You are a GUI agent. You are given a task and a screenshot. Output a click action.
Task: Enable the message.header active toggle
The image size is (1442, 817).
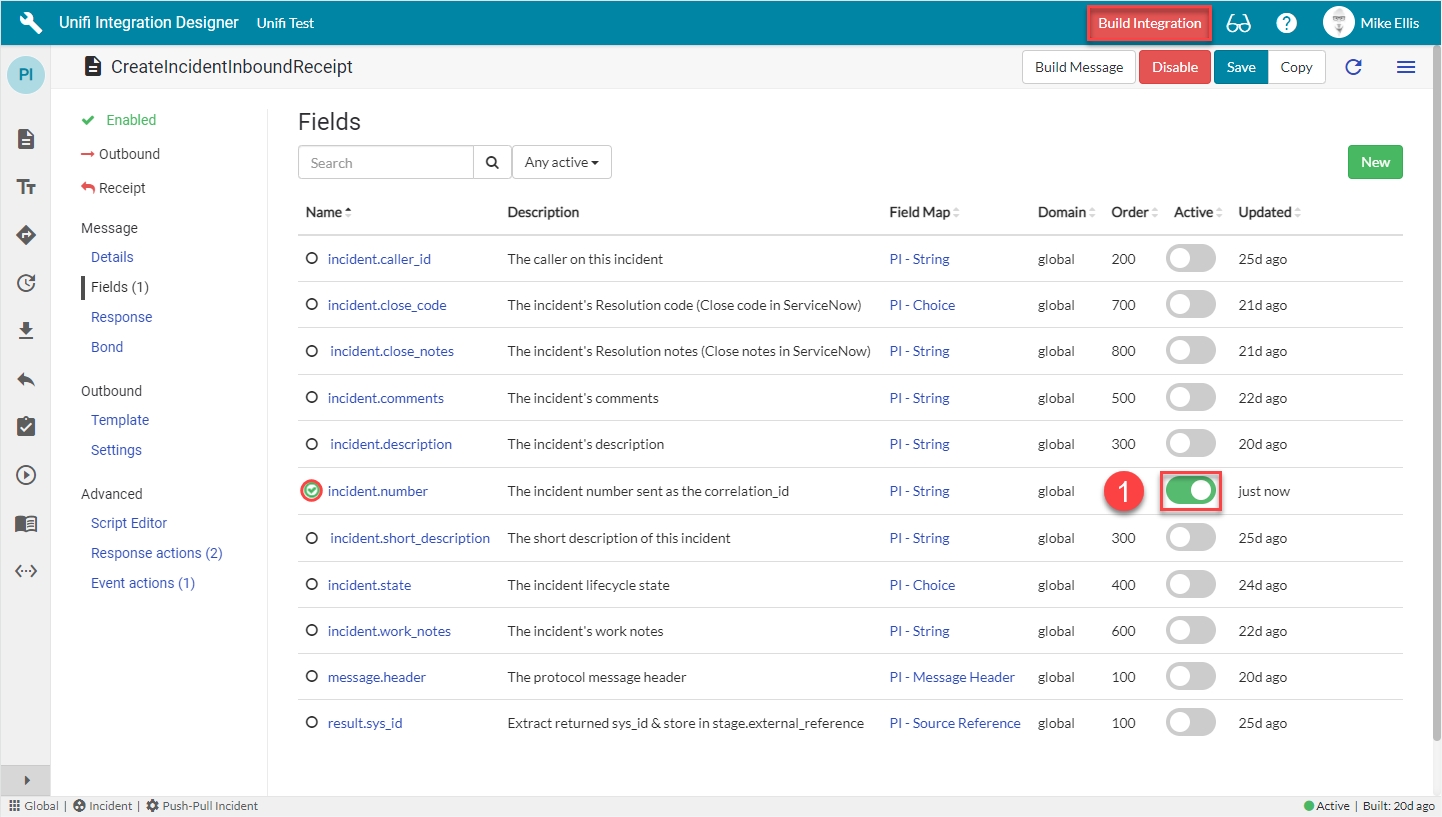coord(1190,677)
